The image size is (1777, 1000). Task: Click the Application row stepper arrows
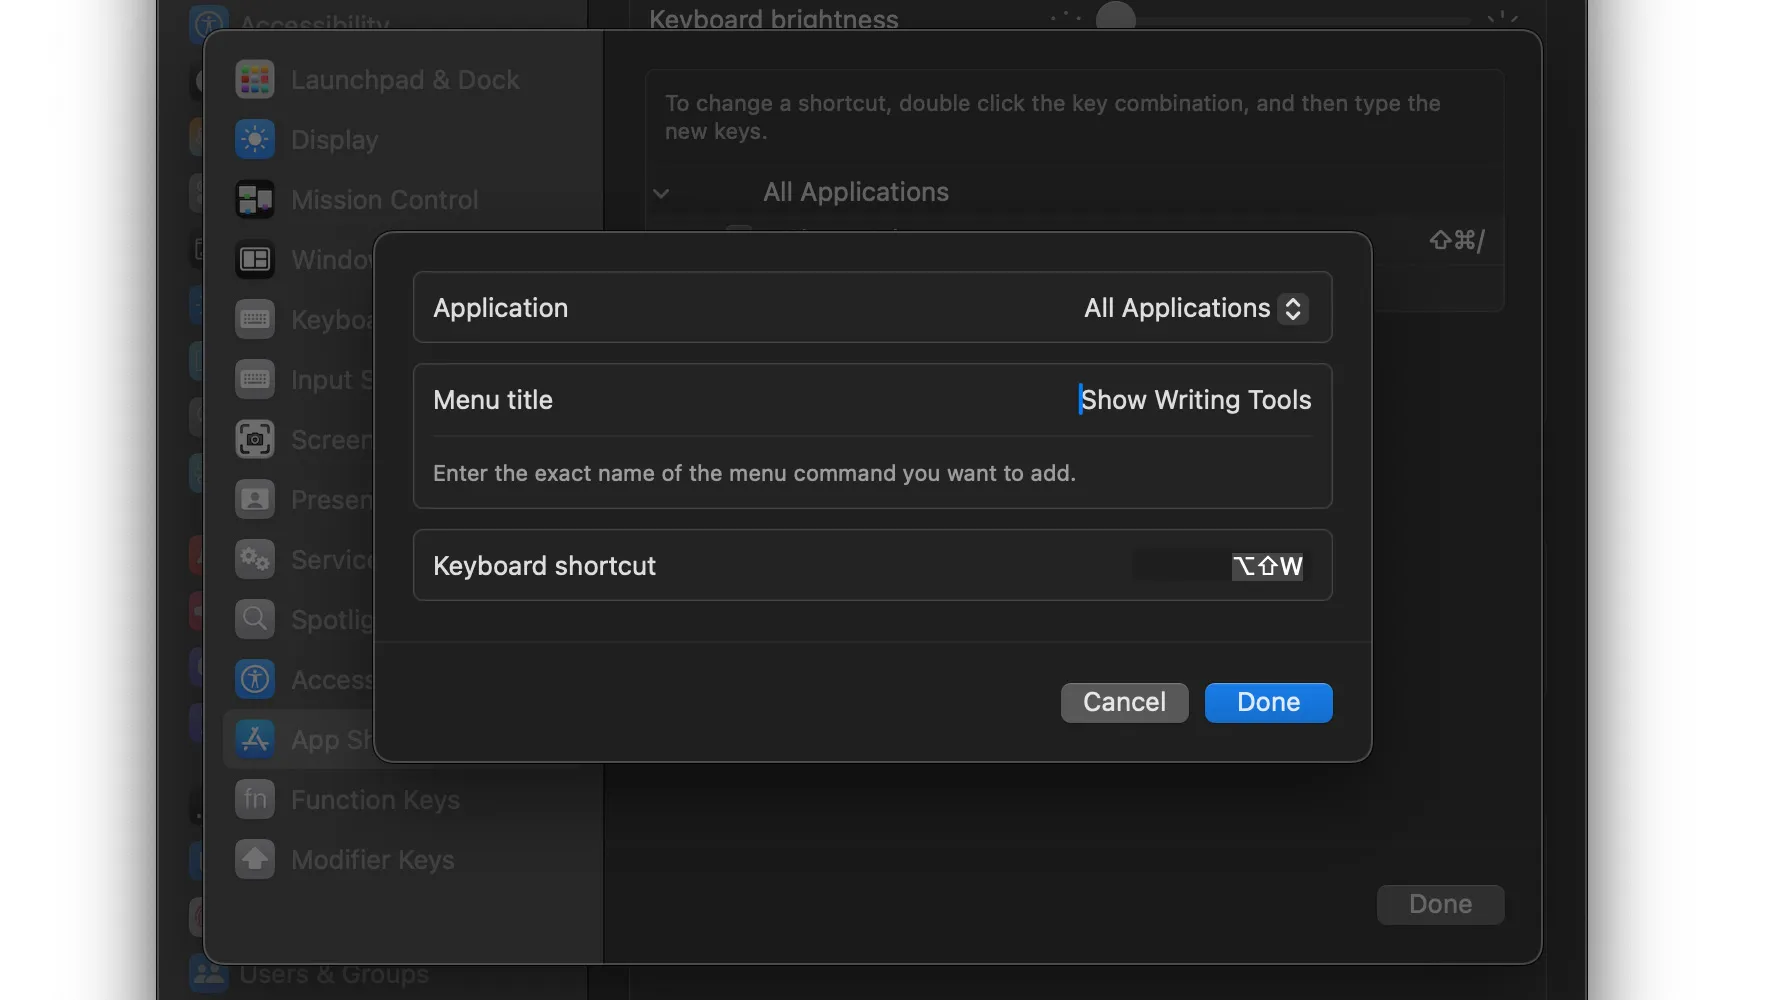tap(1293, 308)
